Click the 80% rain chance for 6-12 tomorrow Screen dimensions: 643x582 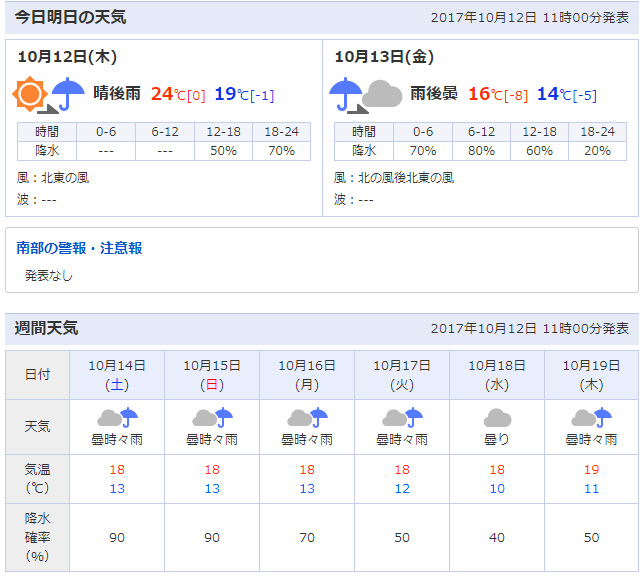[x=481, y=151]
